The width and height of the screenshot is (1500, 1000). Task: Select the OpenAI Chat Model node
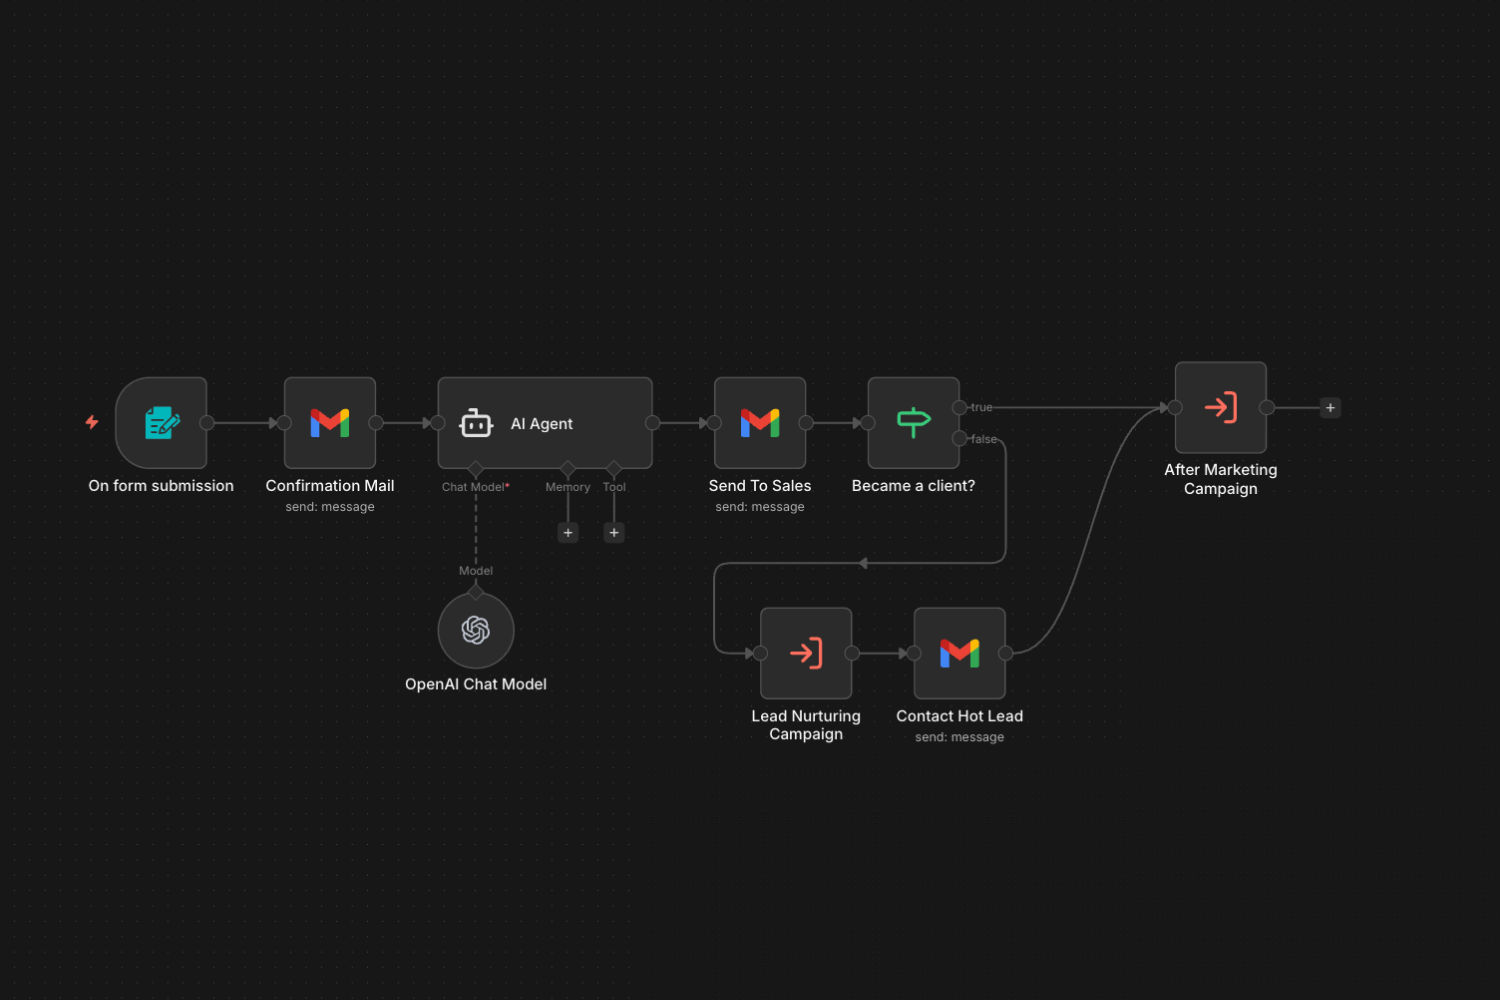tap(476, 630)
